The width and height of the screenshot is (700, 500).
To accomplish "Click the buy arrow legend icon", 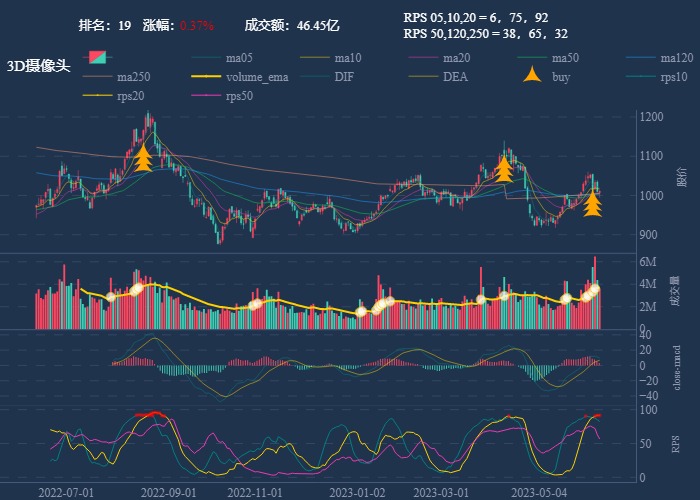I will point(530,76).
